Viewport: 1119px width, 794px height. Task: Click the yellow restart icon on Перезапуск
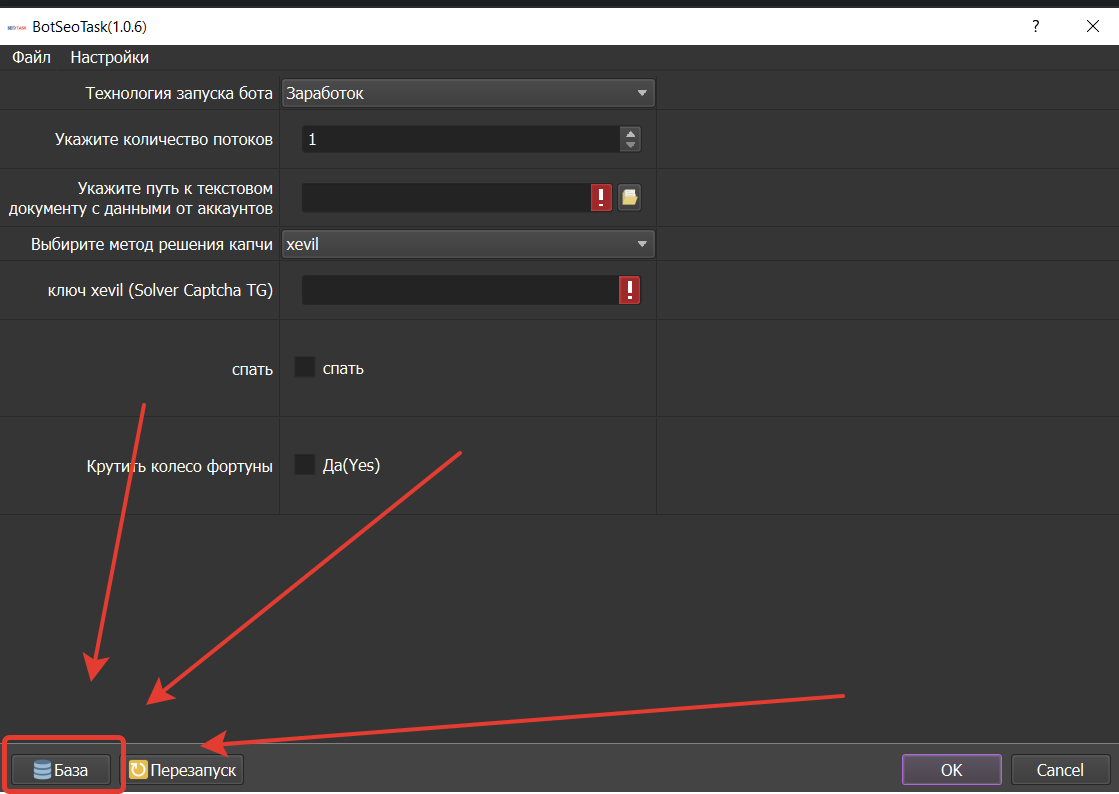pos(138,770)
